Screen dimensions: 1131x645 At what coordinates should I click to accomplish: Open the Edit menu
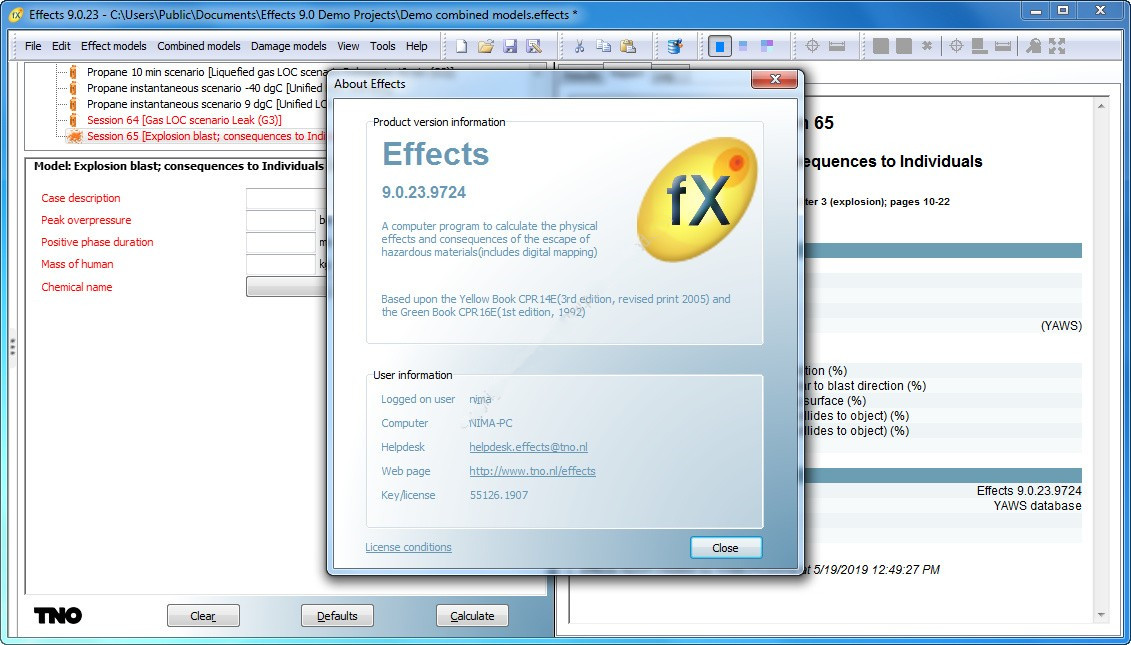click(61, 46)
